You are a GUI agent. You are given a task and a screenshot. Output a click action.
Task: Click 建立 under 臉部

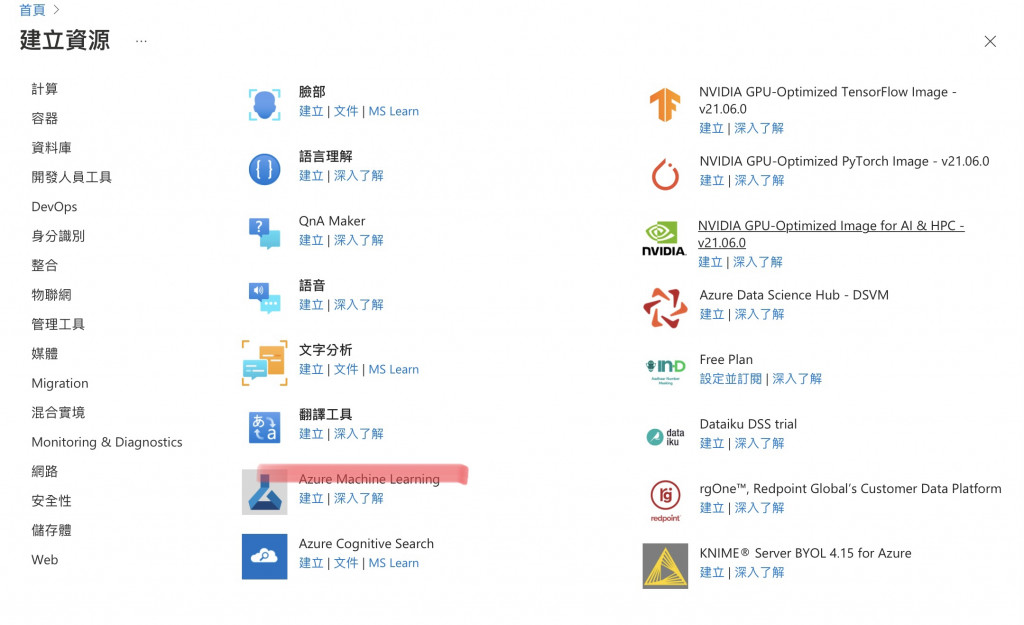click(x=312, y=111)
